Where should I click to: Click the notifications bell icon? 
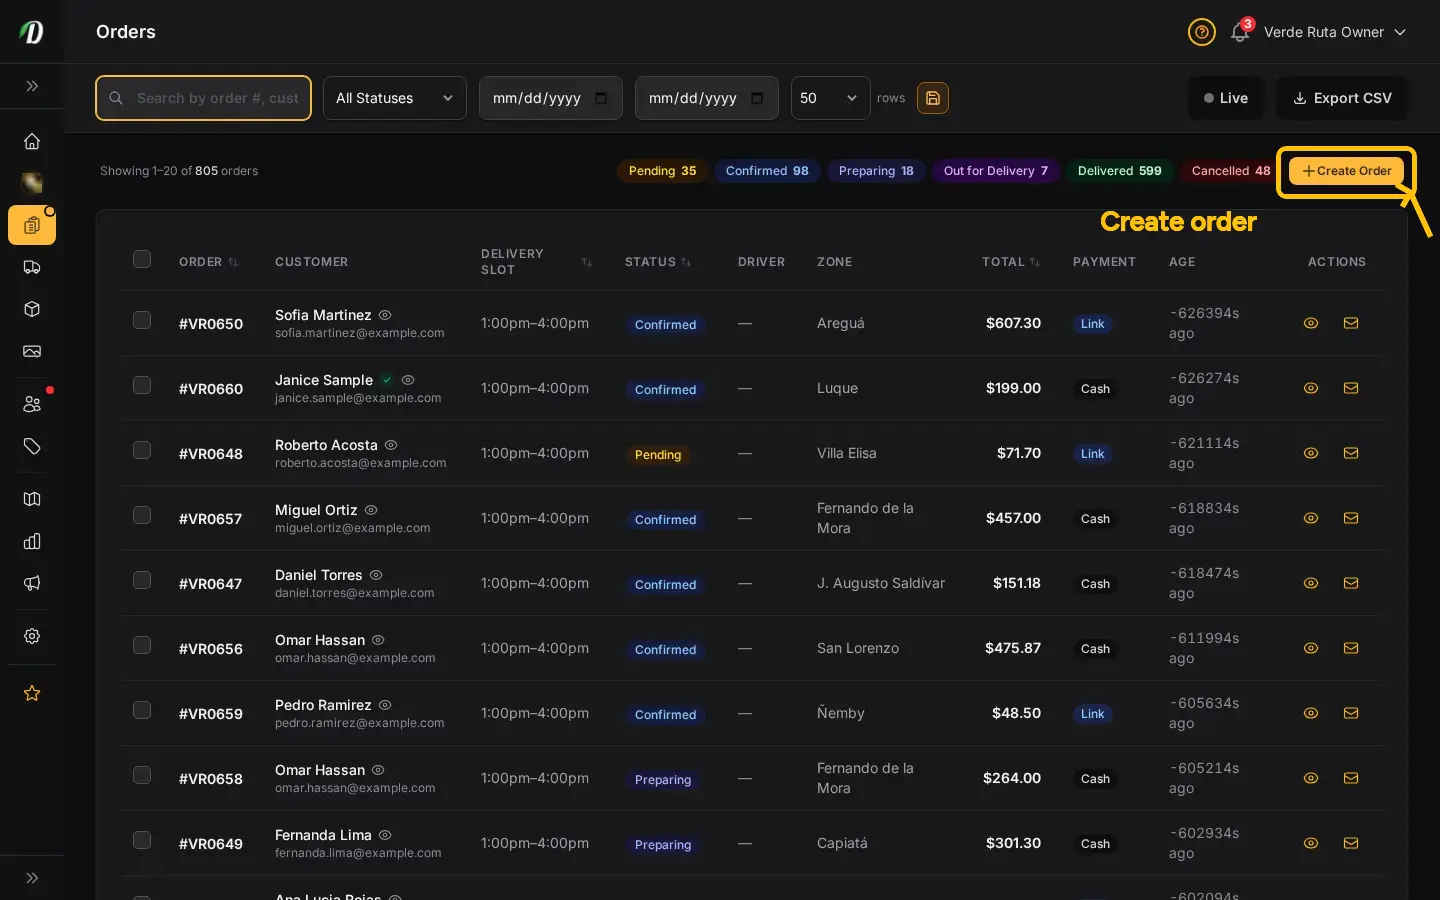(1240, 32)
